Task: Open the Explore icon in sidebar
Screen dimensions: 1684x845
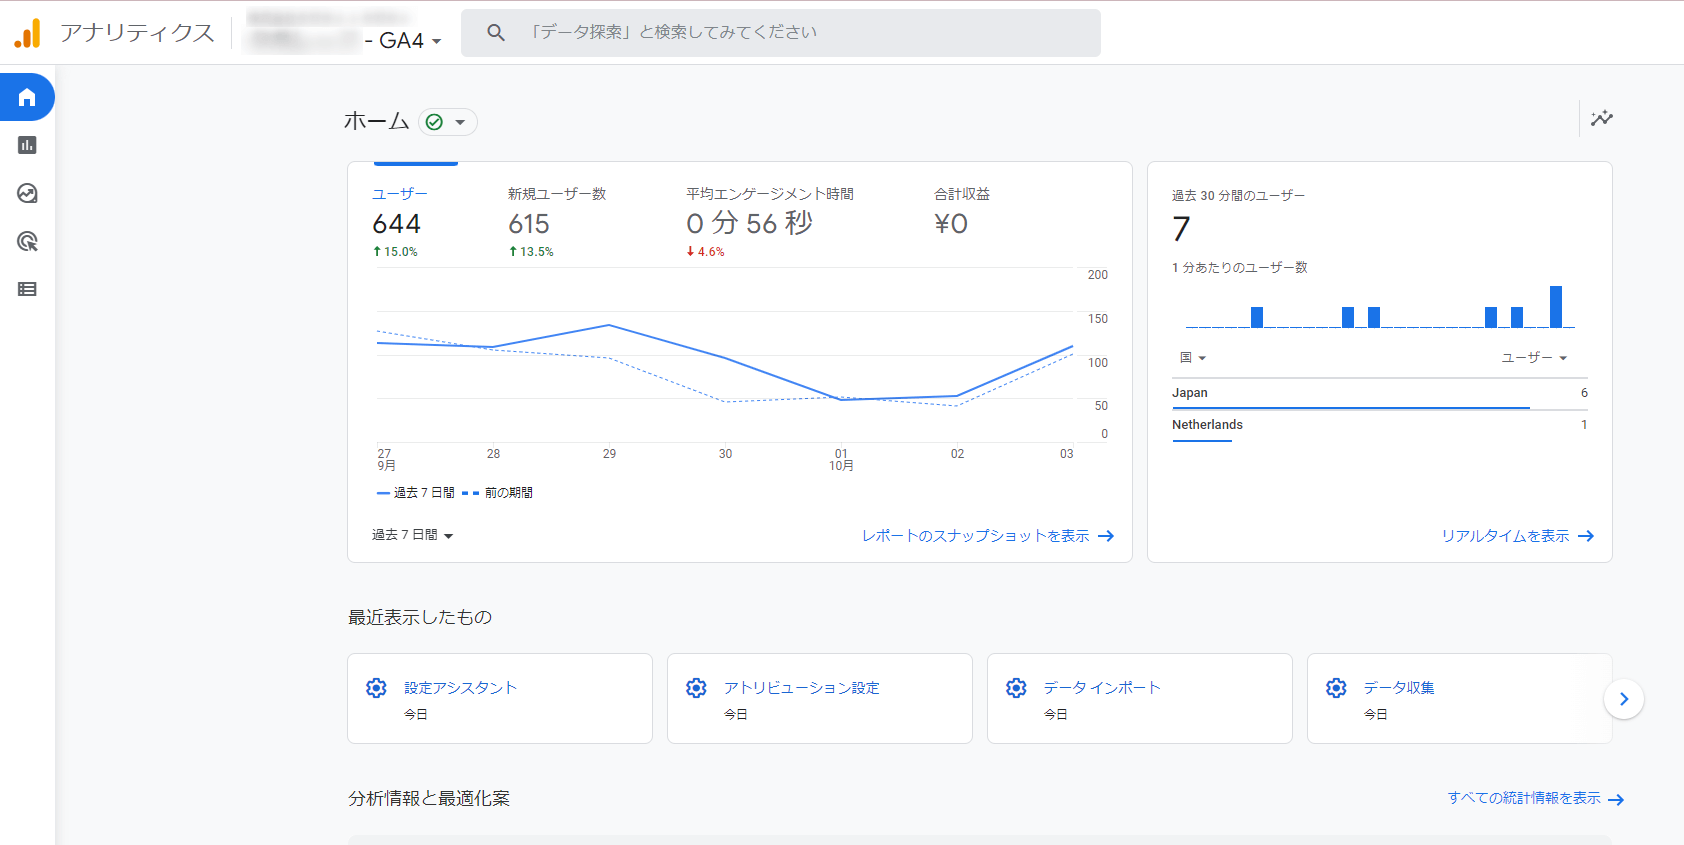Action: pos(27,193)
